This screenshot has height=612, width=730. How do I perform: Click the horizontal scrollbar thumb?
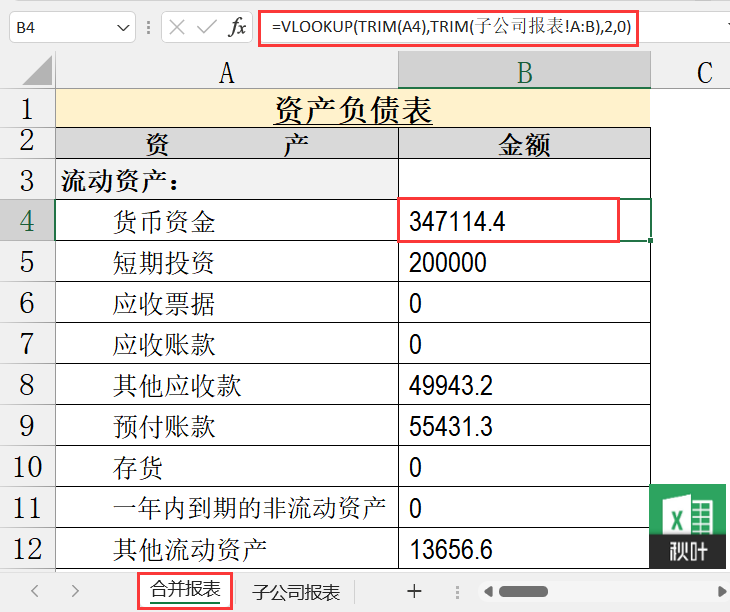(x=523, y=592)
